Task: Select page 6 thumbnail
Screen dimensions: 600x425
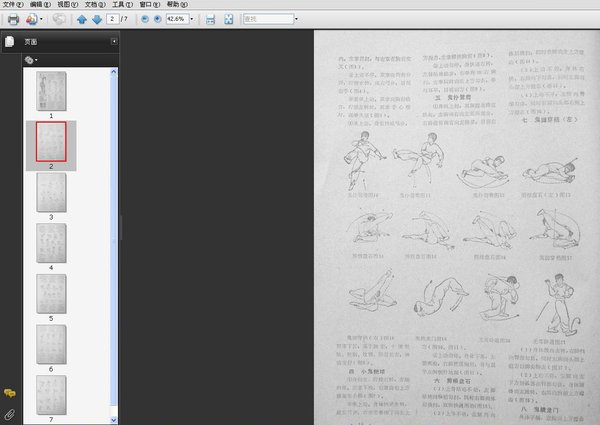Action: click(51, 344)
